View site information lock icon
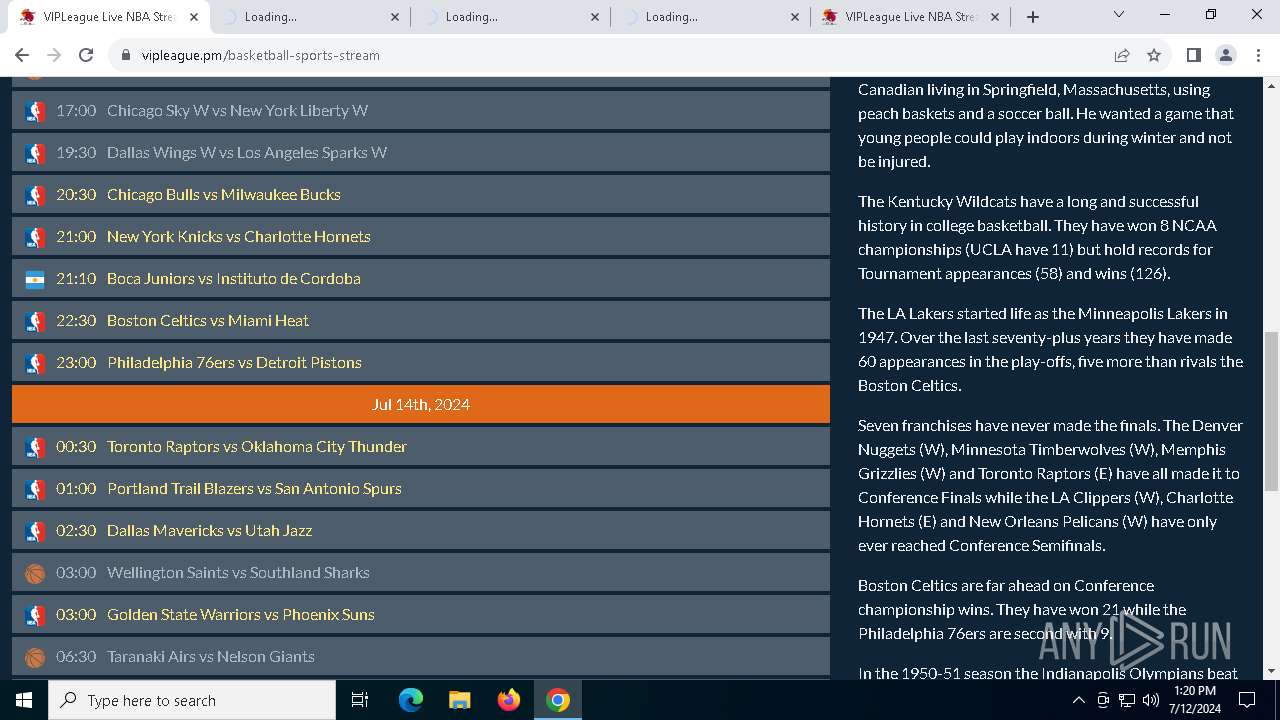 126,55
